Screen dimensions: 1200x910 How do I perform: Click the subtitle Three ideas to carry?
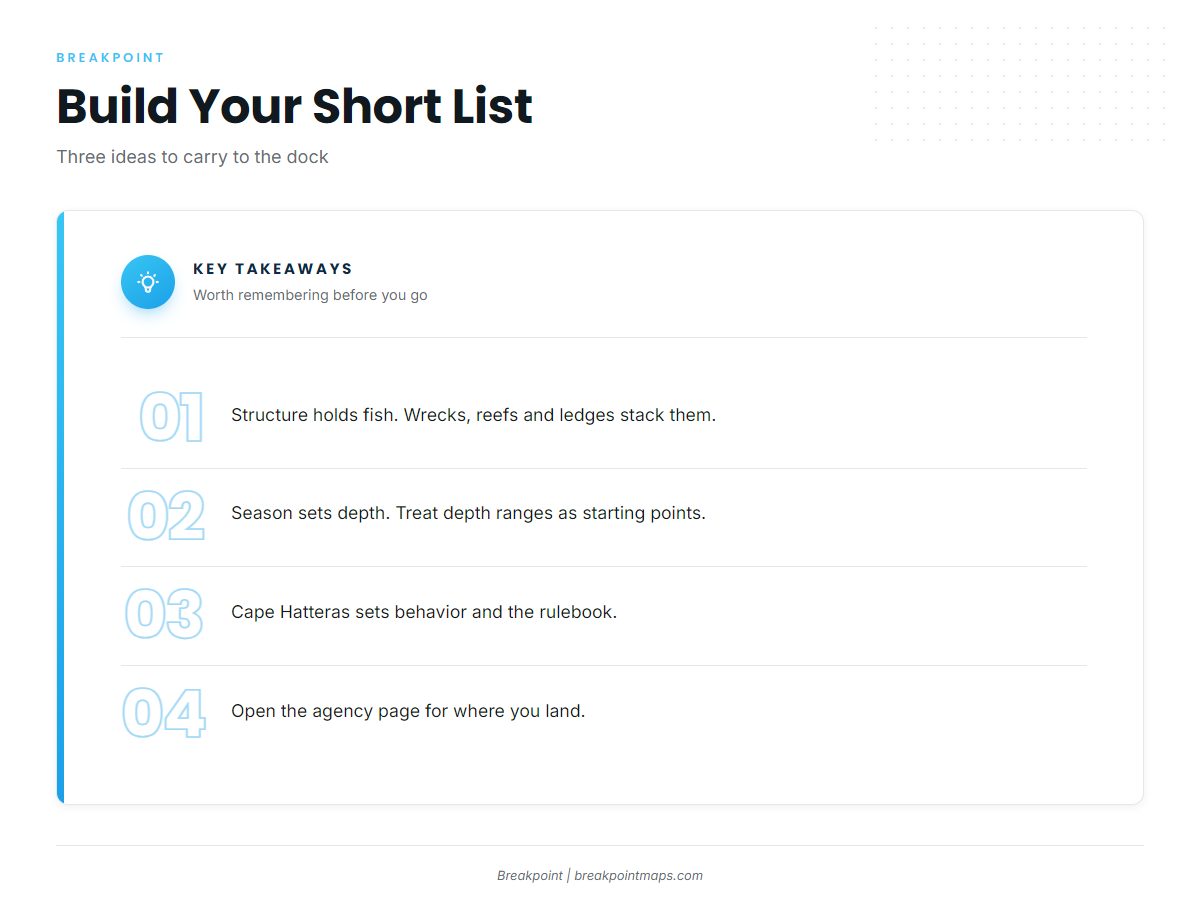(192, 157)
